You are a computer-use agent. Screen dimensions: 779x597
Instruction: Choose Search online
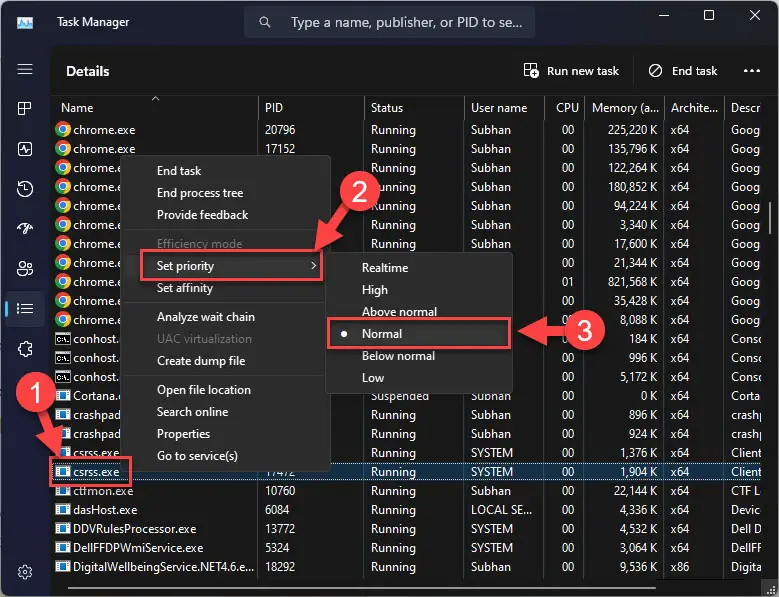click(226, 412)
